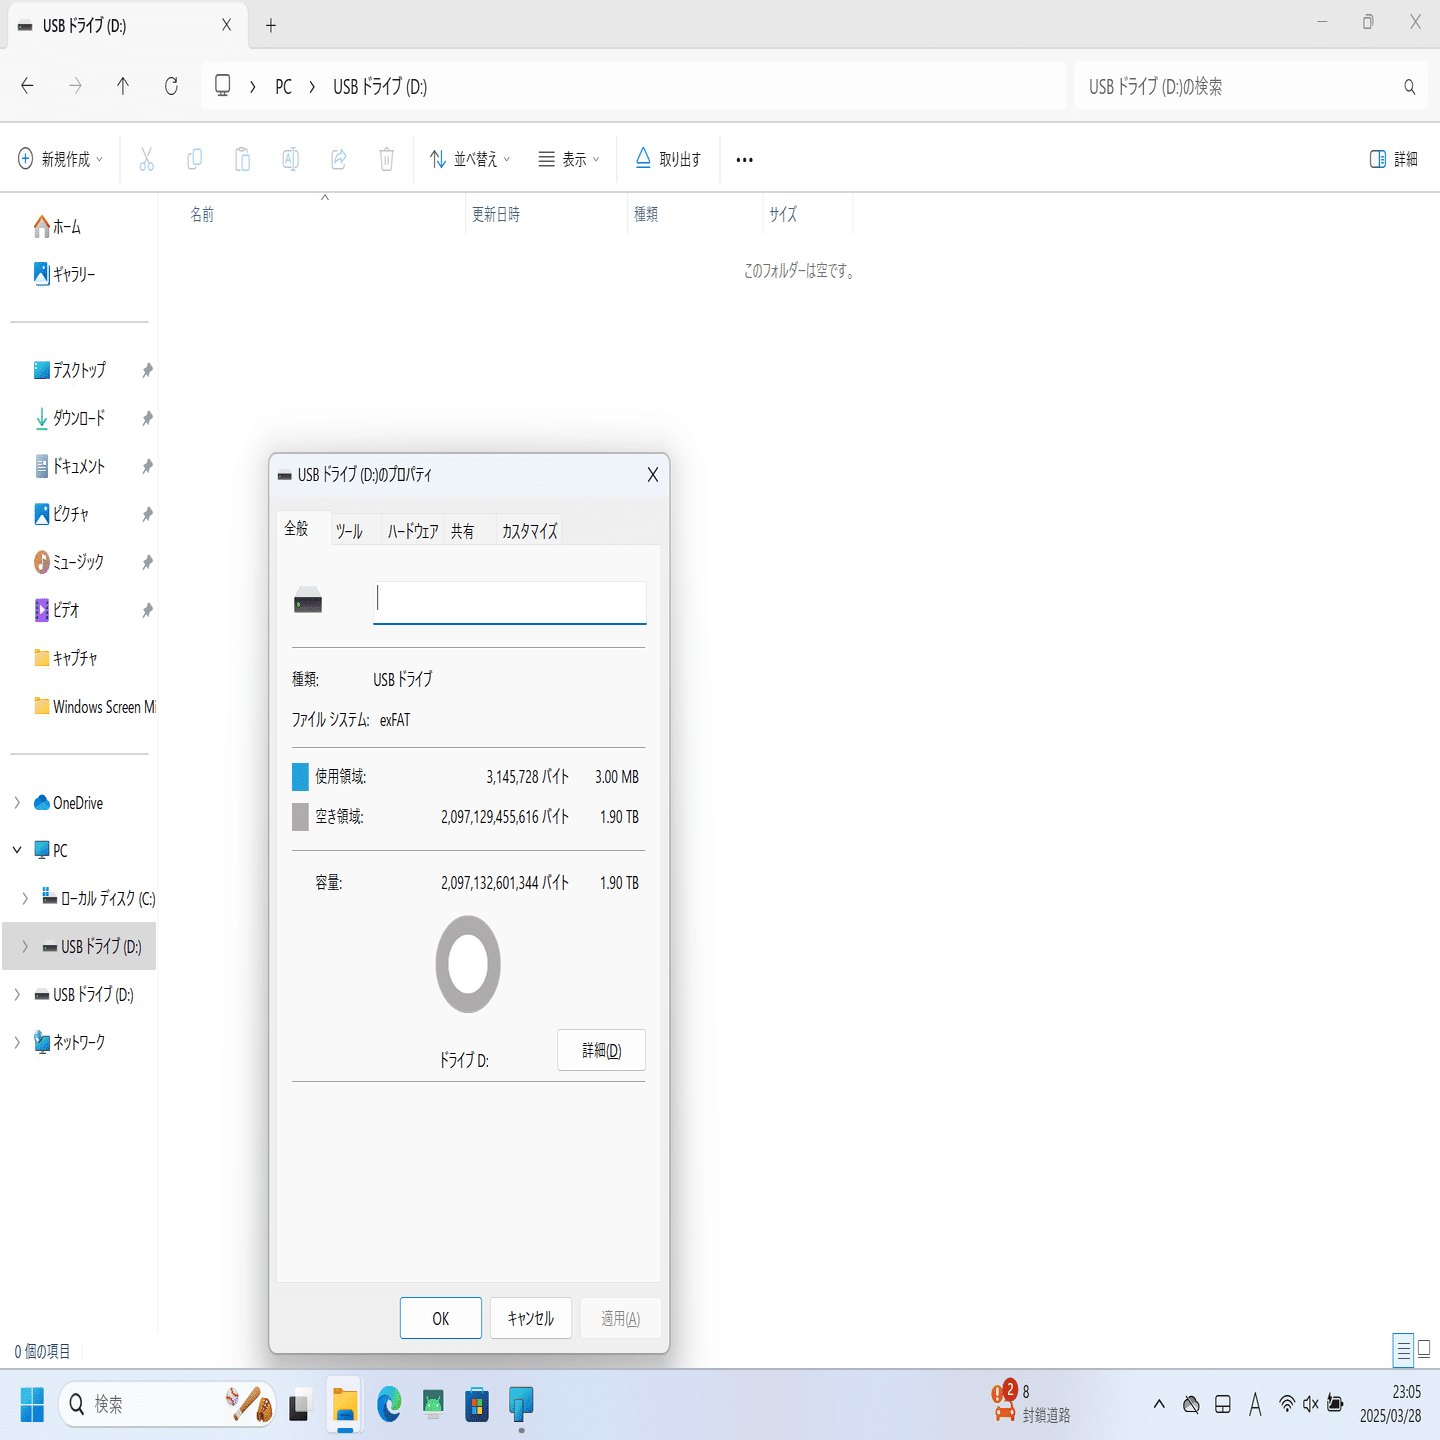The image size is (1440, 1440).
Task: Switch to details list view in status bar
Action: tap(1403, 1350)
